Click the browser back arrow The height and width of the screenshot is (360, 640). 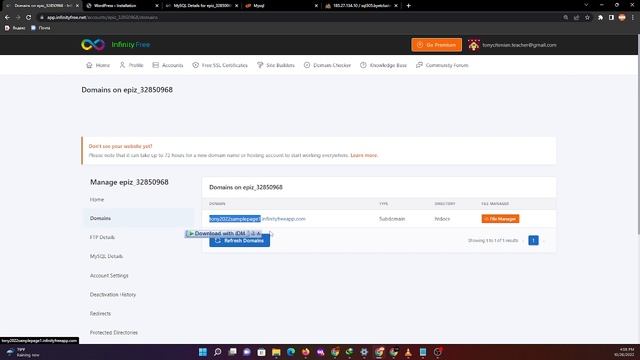[x=7, y=18]
